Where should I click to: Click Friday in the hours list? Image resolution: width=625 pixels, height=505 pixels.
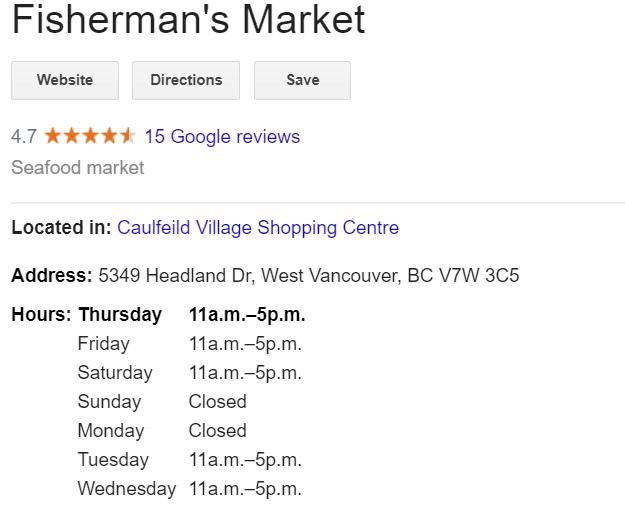click(104, 343)
